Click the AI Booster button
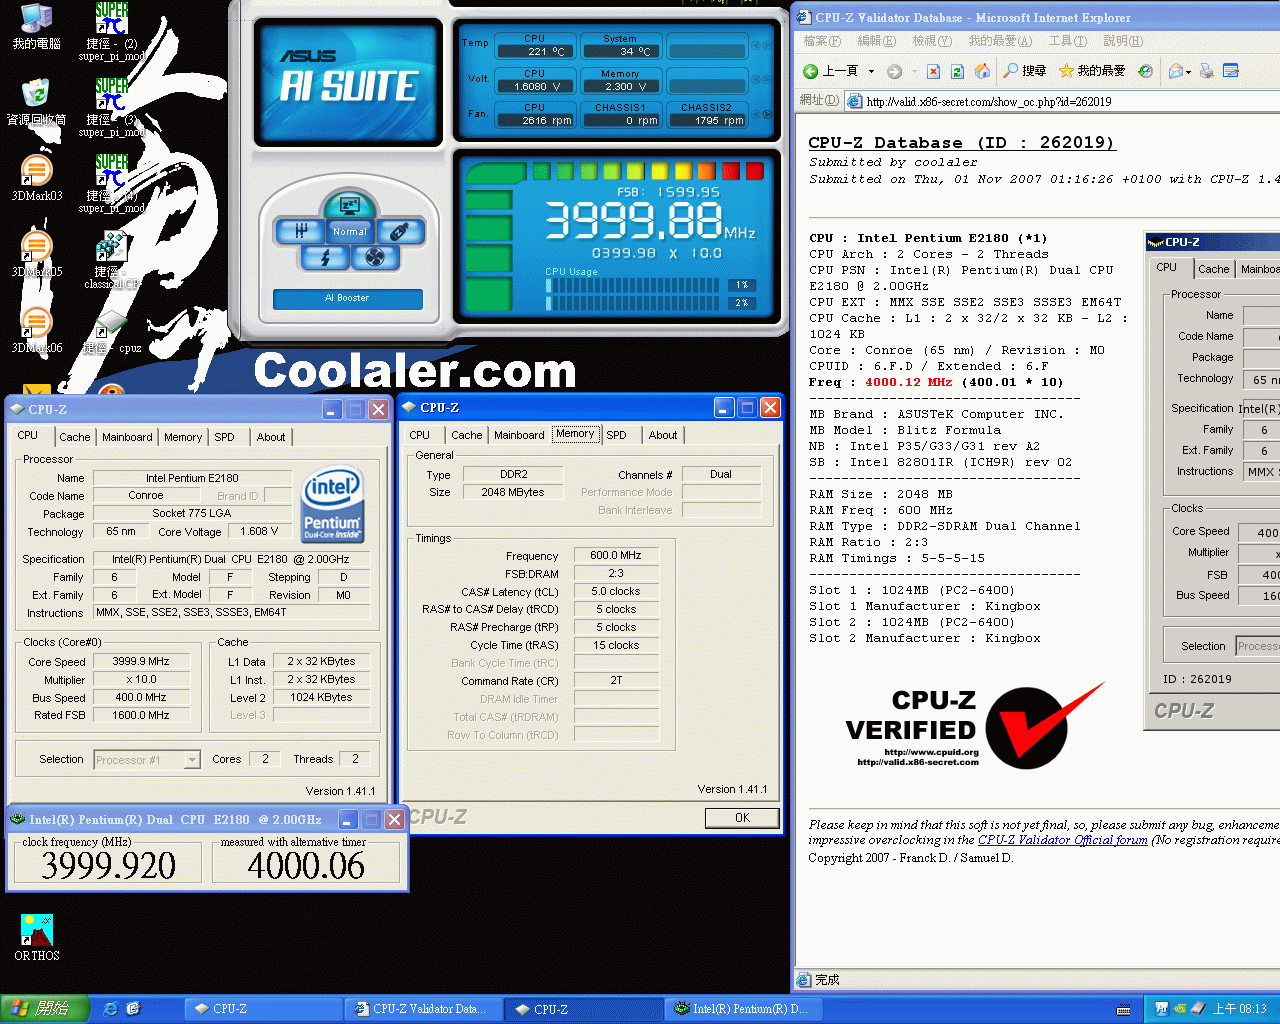The width and height of the screenshot is (1280, 1024). (x=347, y=298)
